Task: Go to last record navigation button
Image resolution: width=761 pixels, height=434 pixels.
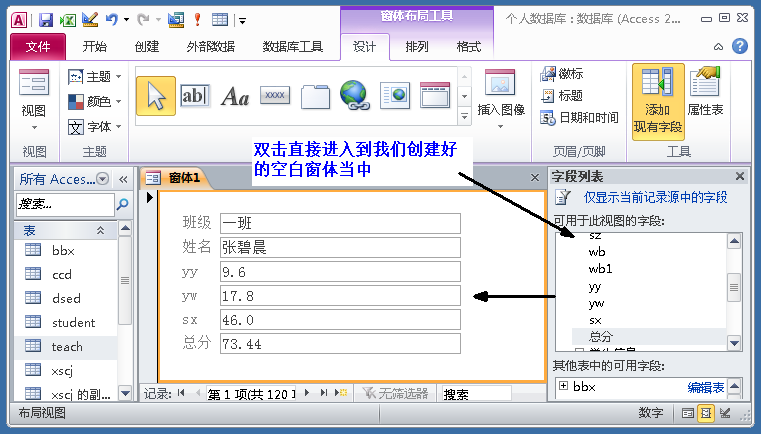Action: click(x=323, y=393)
